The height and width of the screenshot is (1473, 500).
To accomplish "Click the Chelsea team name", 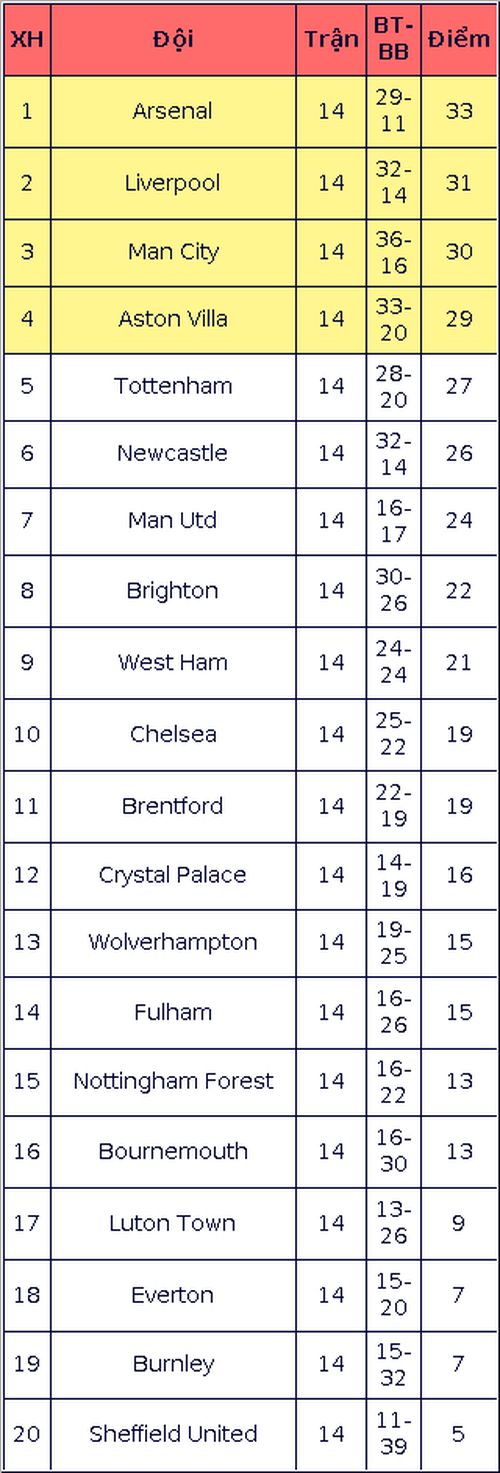I will 172,734.
